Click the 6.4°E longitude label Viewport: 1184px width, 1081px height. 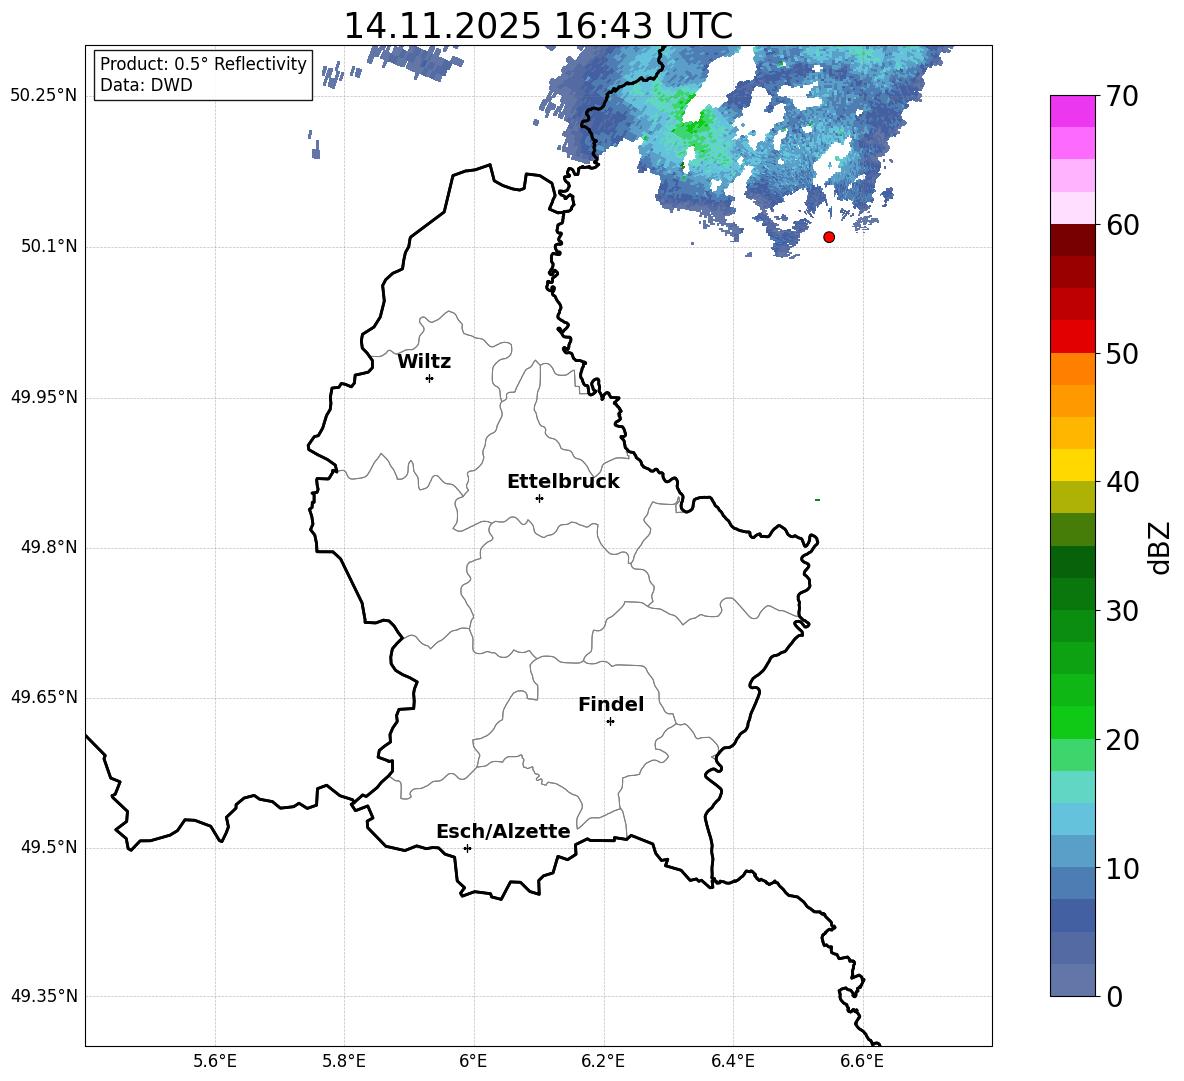732,1061
